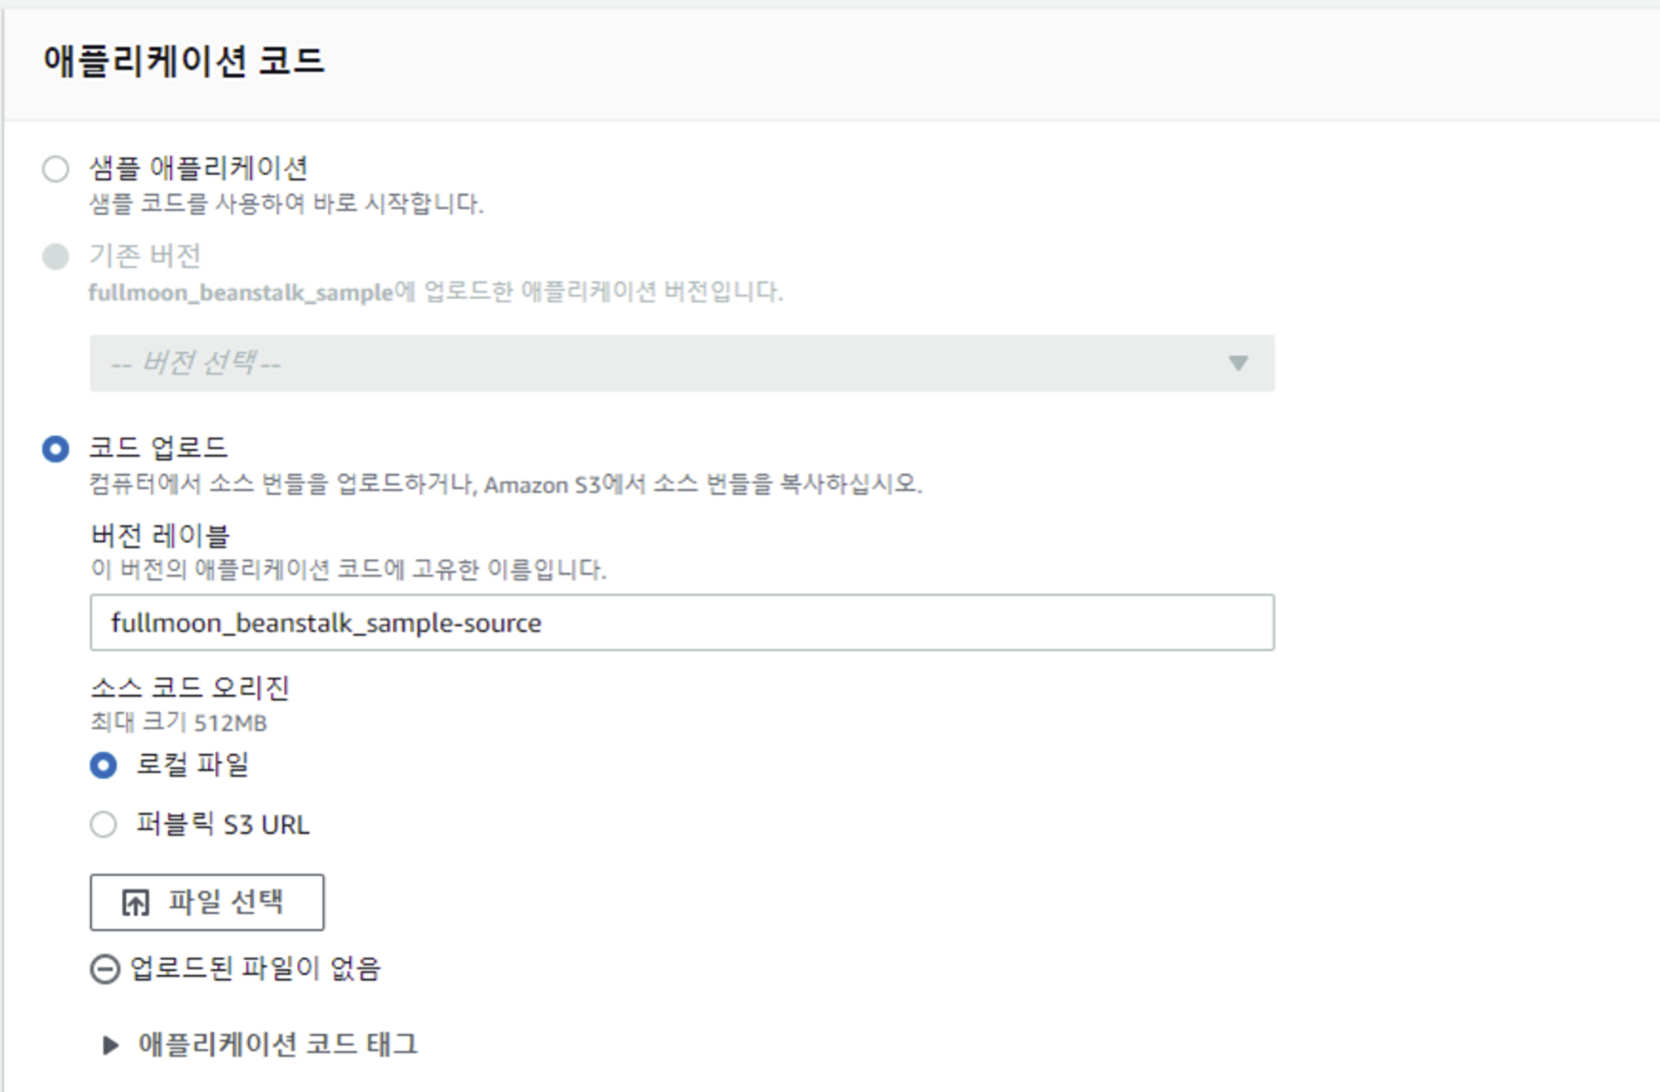Select the 샘플 애플리케이션 radio button
The height and width of the screenshot is (1092, 1660).
(56, 169)
